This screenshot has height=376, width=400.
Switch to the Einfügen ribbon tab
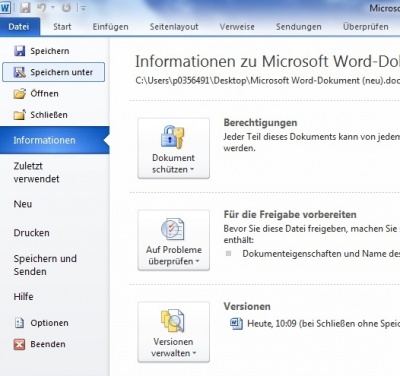[x=110, y=27]
